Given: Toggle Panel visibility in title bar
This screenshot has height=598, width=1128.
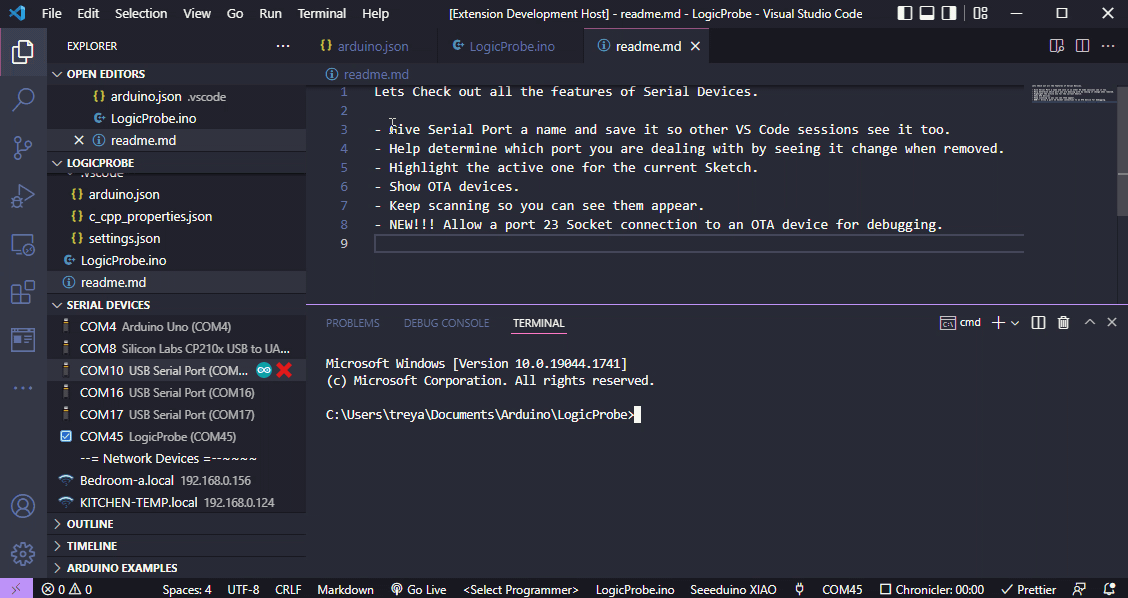Looking at the screenshot, I should (x=927, y=13).
